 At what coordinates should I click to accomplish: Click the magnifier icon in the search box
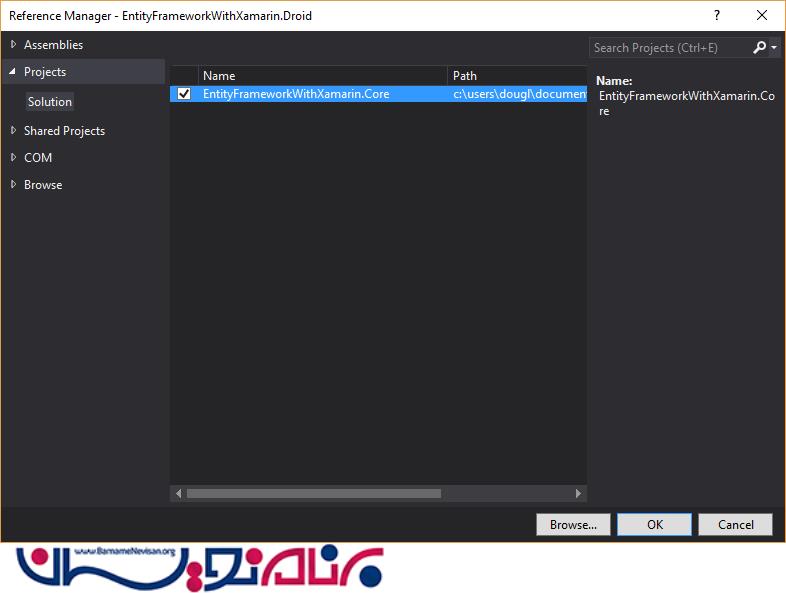click(x=760, y=47)
